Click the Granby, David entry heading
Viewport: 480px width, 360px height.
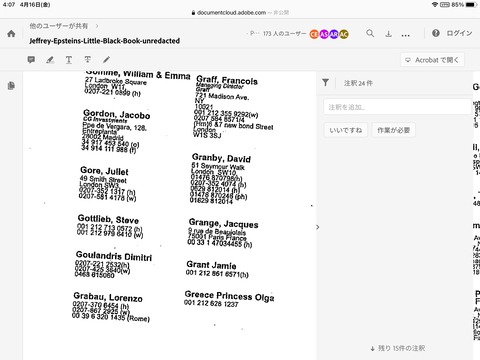(221, 158)
